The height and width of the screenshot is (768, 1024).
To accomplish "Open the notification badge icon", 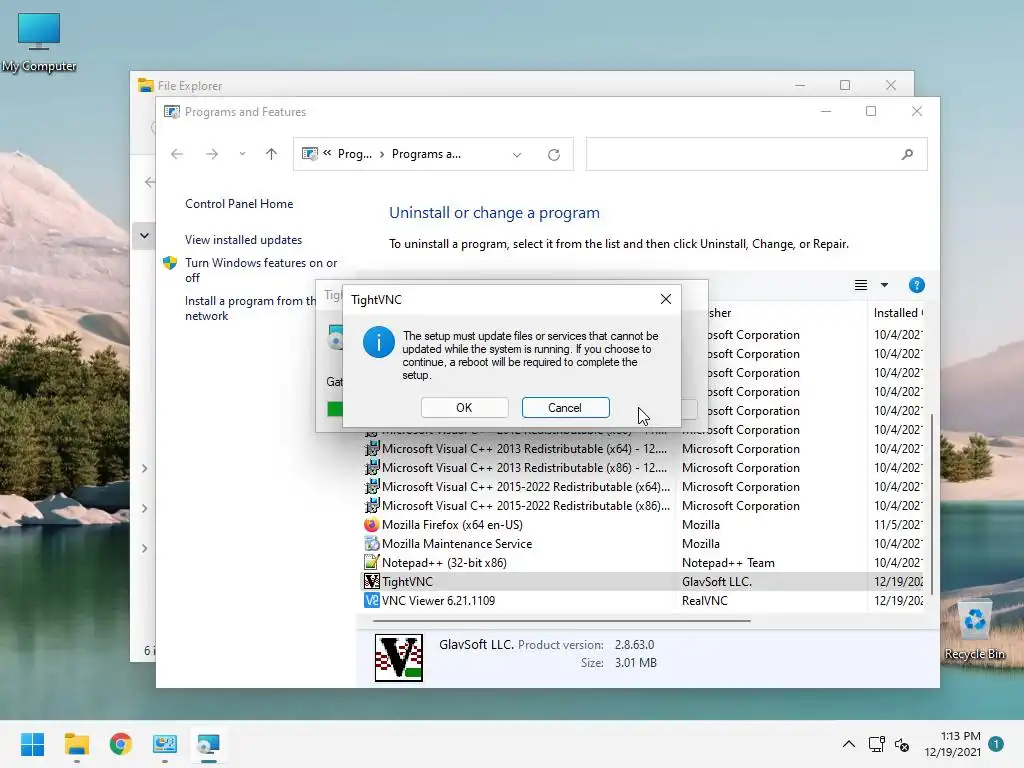I will tap(996, 744).
